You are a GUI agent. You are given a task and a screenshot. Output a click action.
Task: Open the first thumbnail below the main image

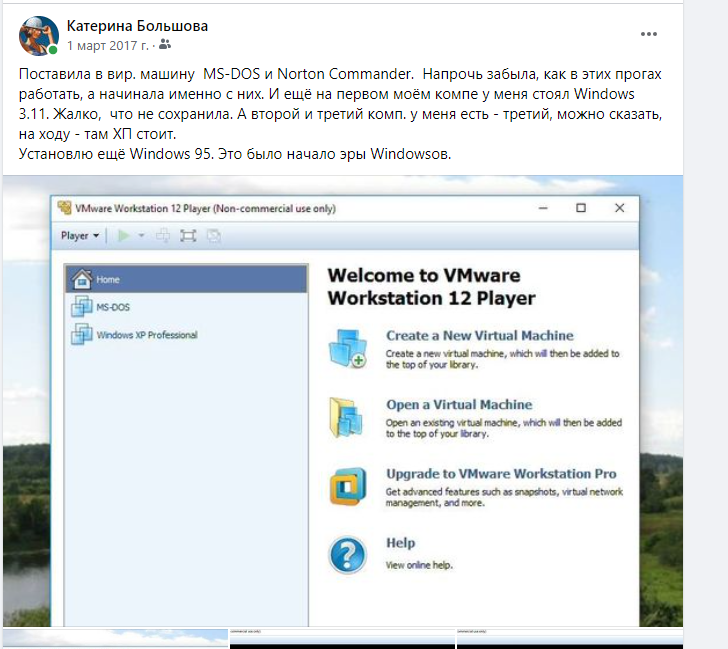click(x=115, y=638)
